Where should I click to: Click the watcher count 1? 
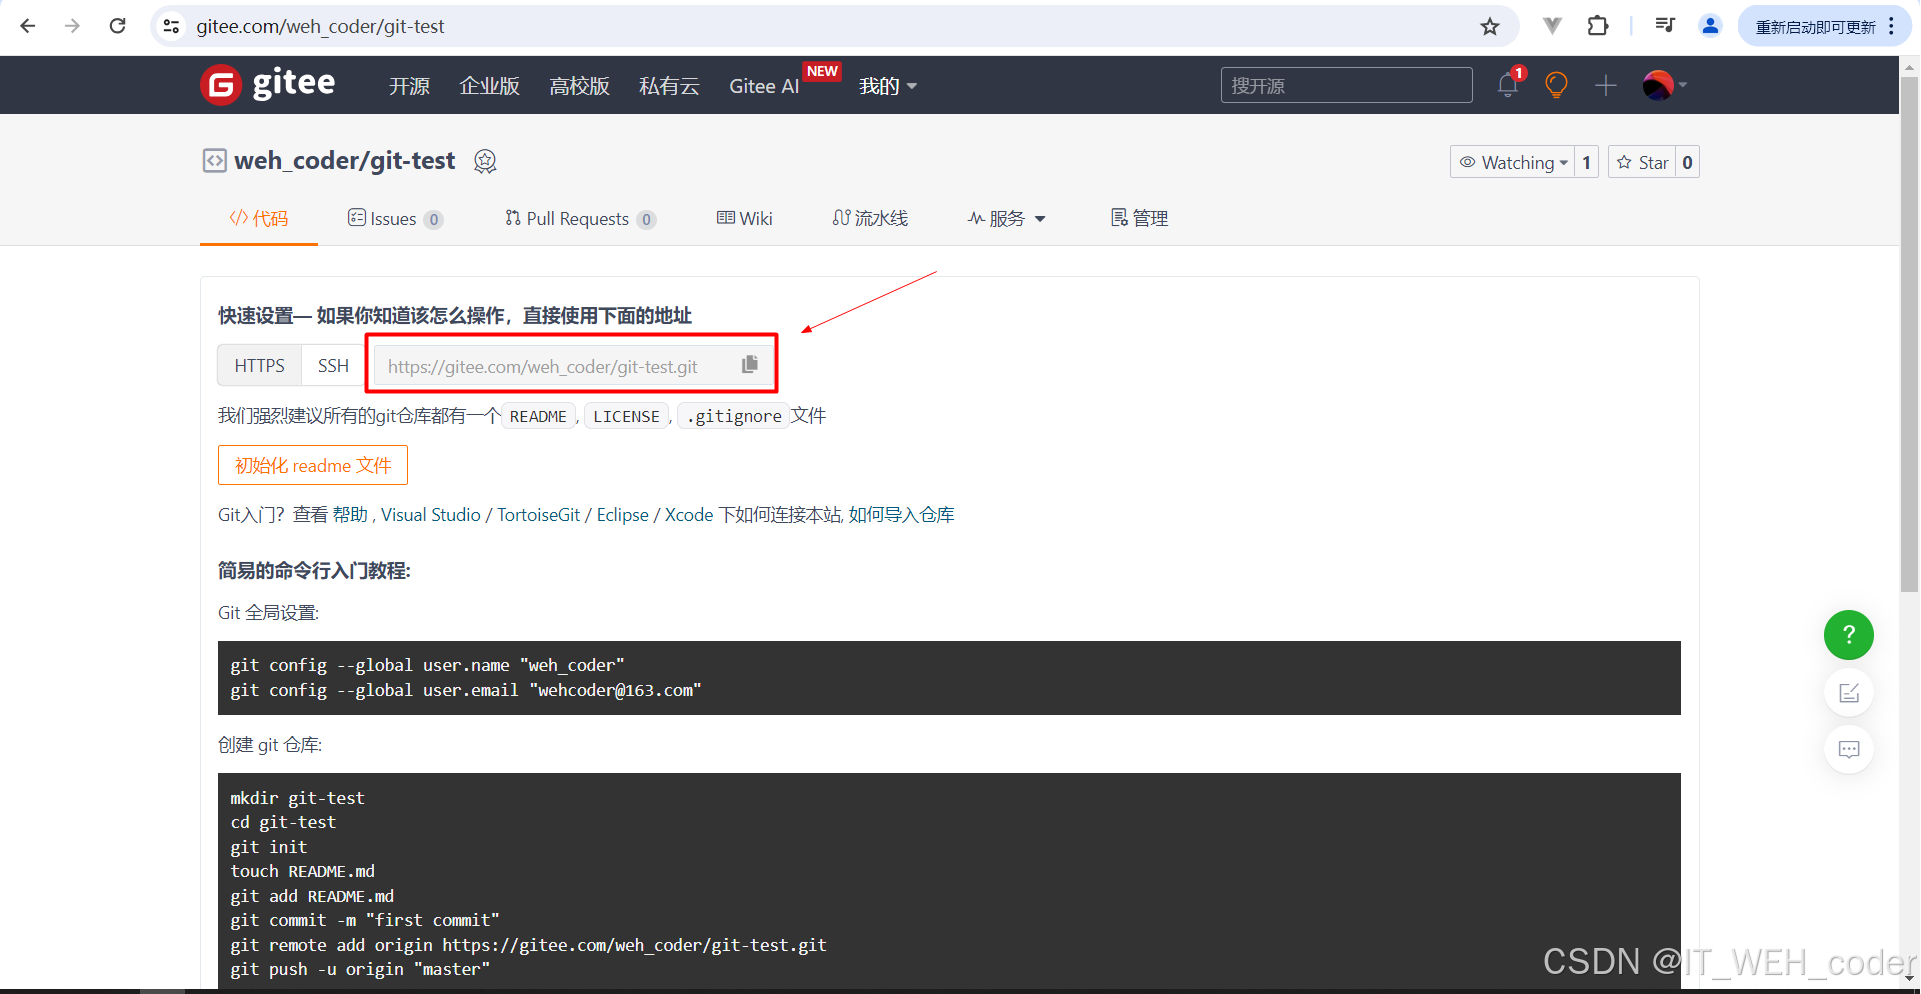[x=1586, y=162]
